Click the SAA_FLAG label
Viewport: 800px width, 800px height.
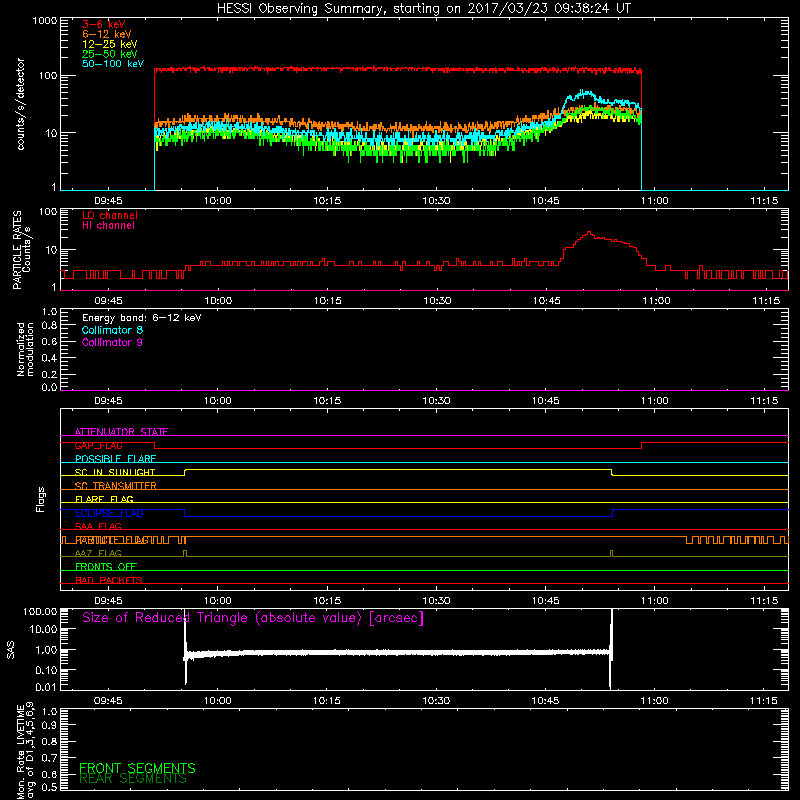pos(98,526)
